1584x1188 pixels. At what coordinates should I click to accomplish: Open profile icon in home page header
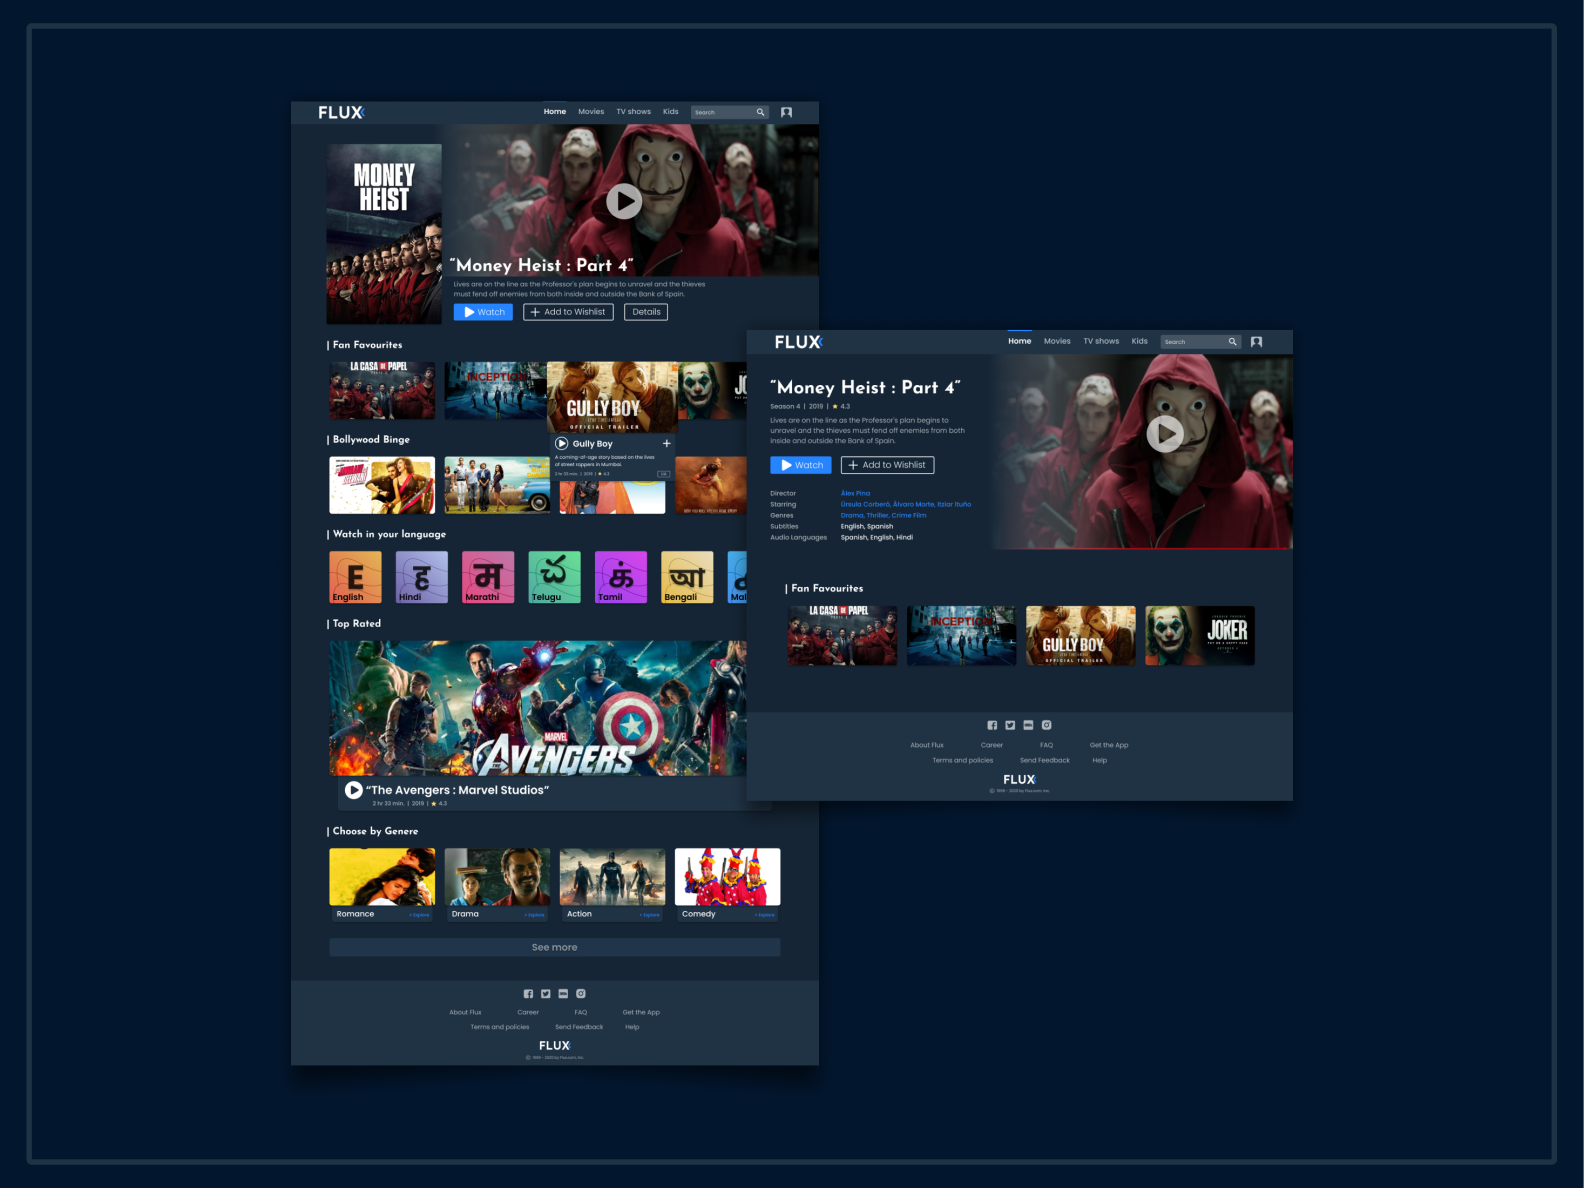pyautogui.click(x=786, y=112)
